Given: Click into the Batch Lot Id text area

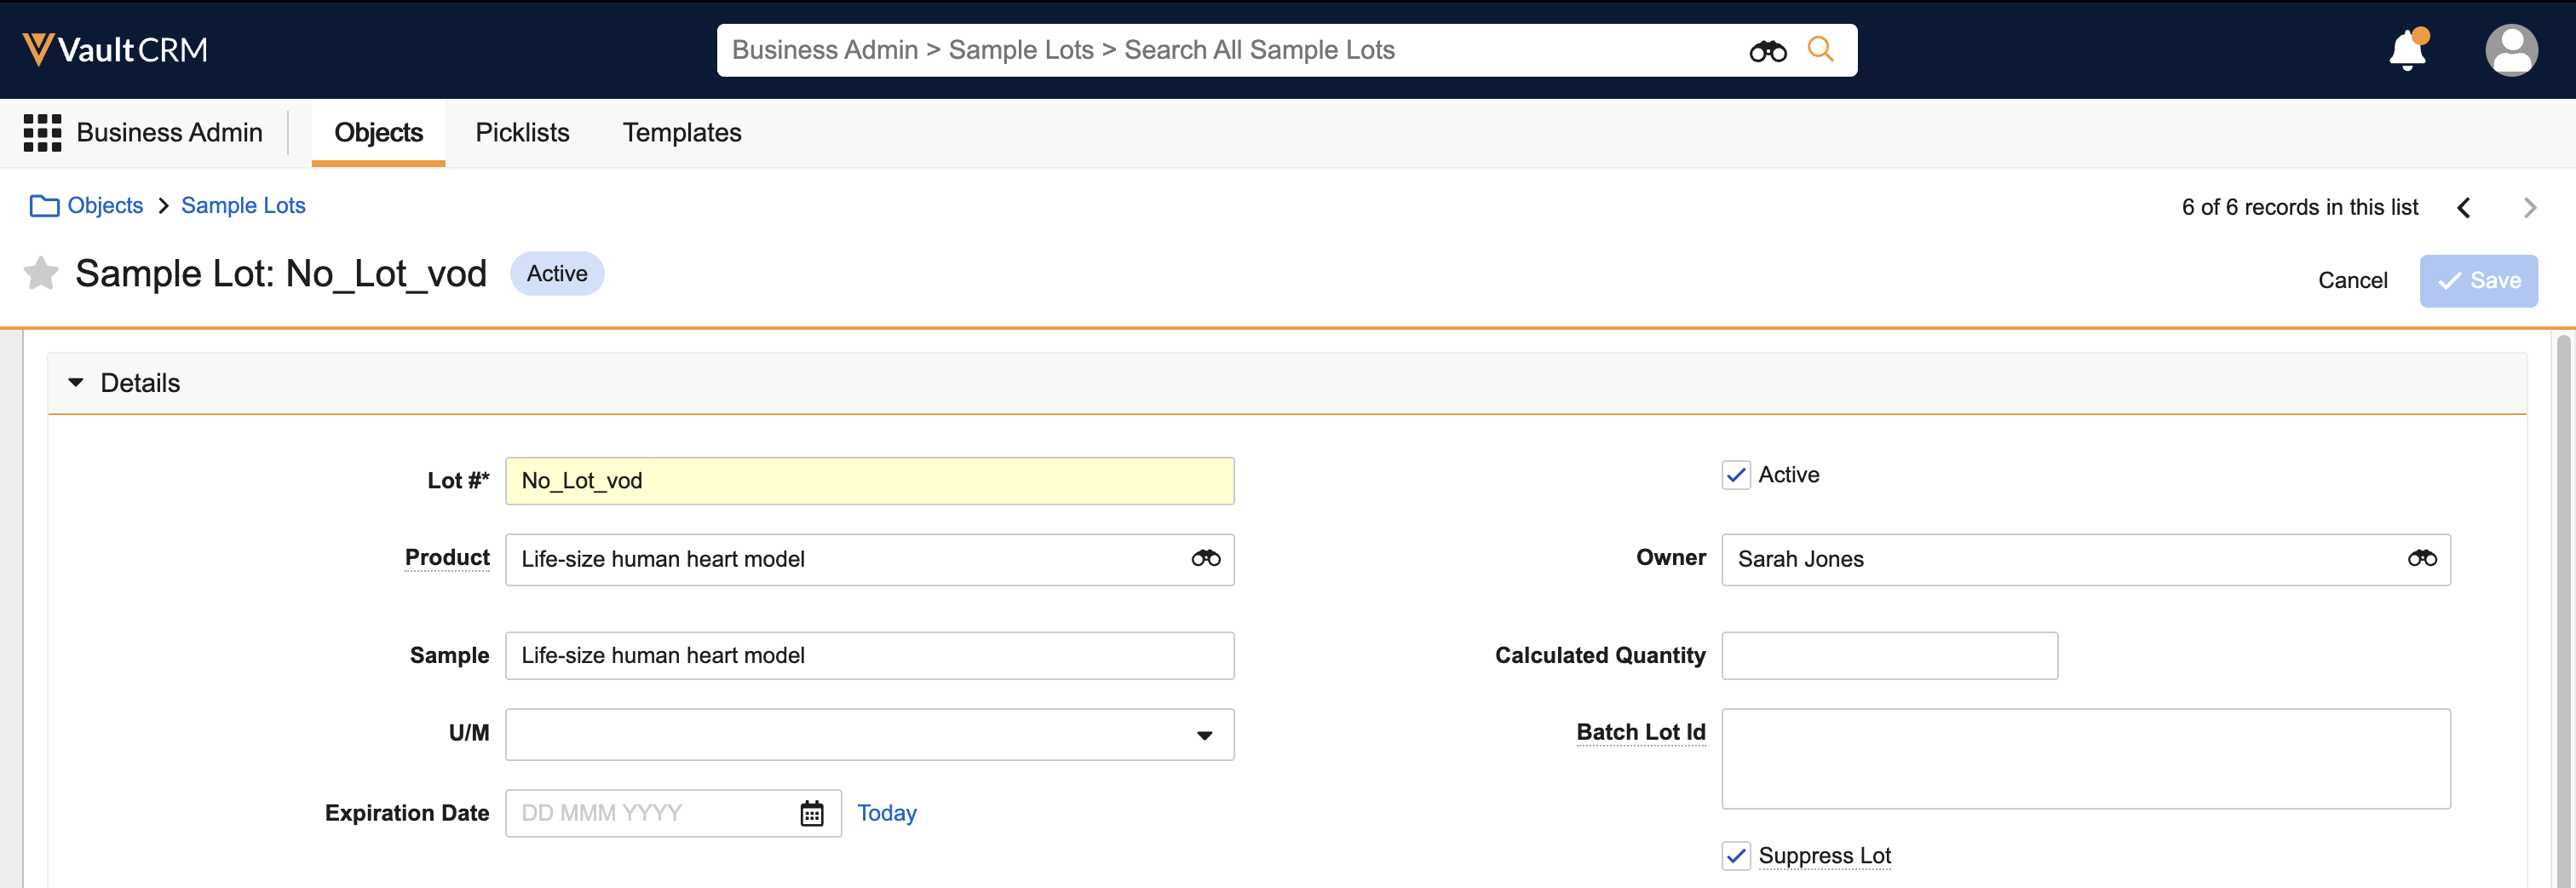Looking at the screenshot, I should coord(2085,759).
